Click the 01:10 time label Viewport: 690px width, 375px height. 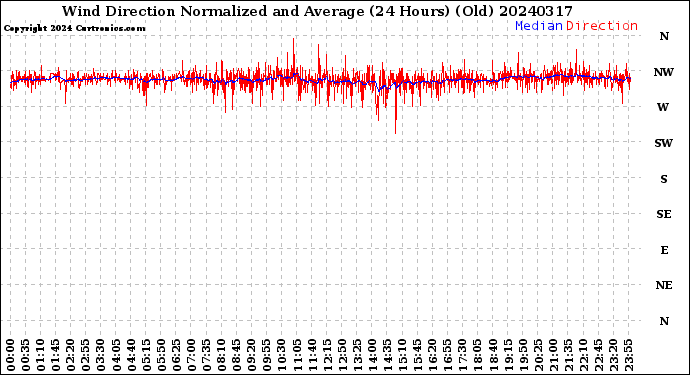coord(40,355)
